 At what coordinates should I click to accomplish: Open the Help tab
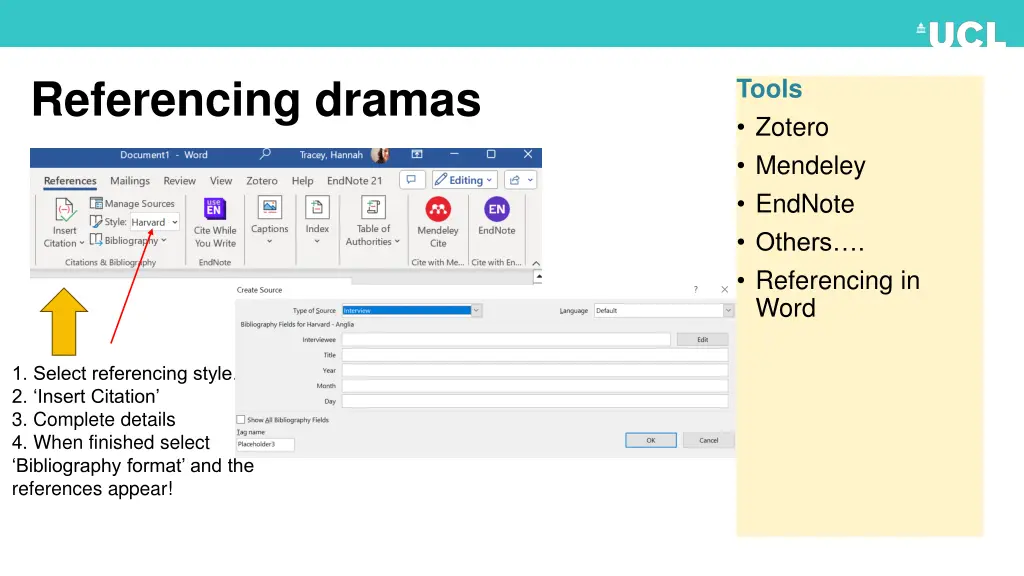pos(302,181)
